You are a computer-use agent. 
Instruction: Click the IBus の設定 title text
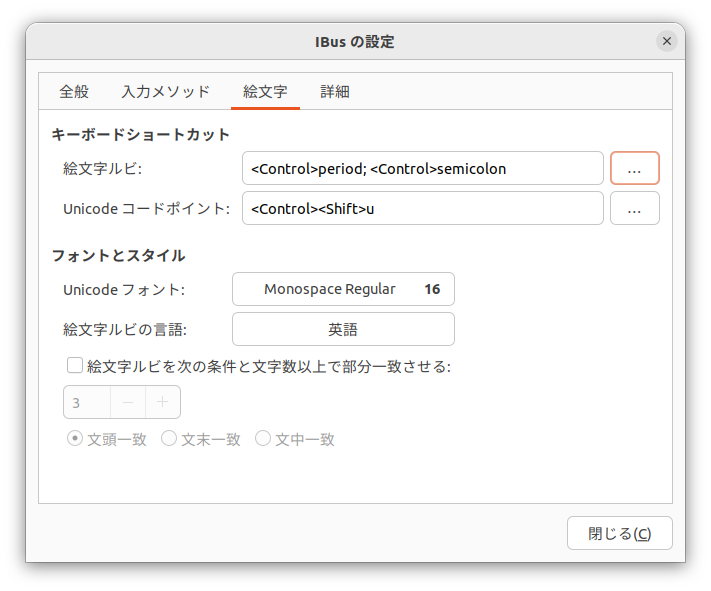pos(355,42)
